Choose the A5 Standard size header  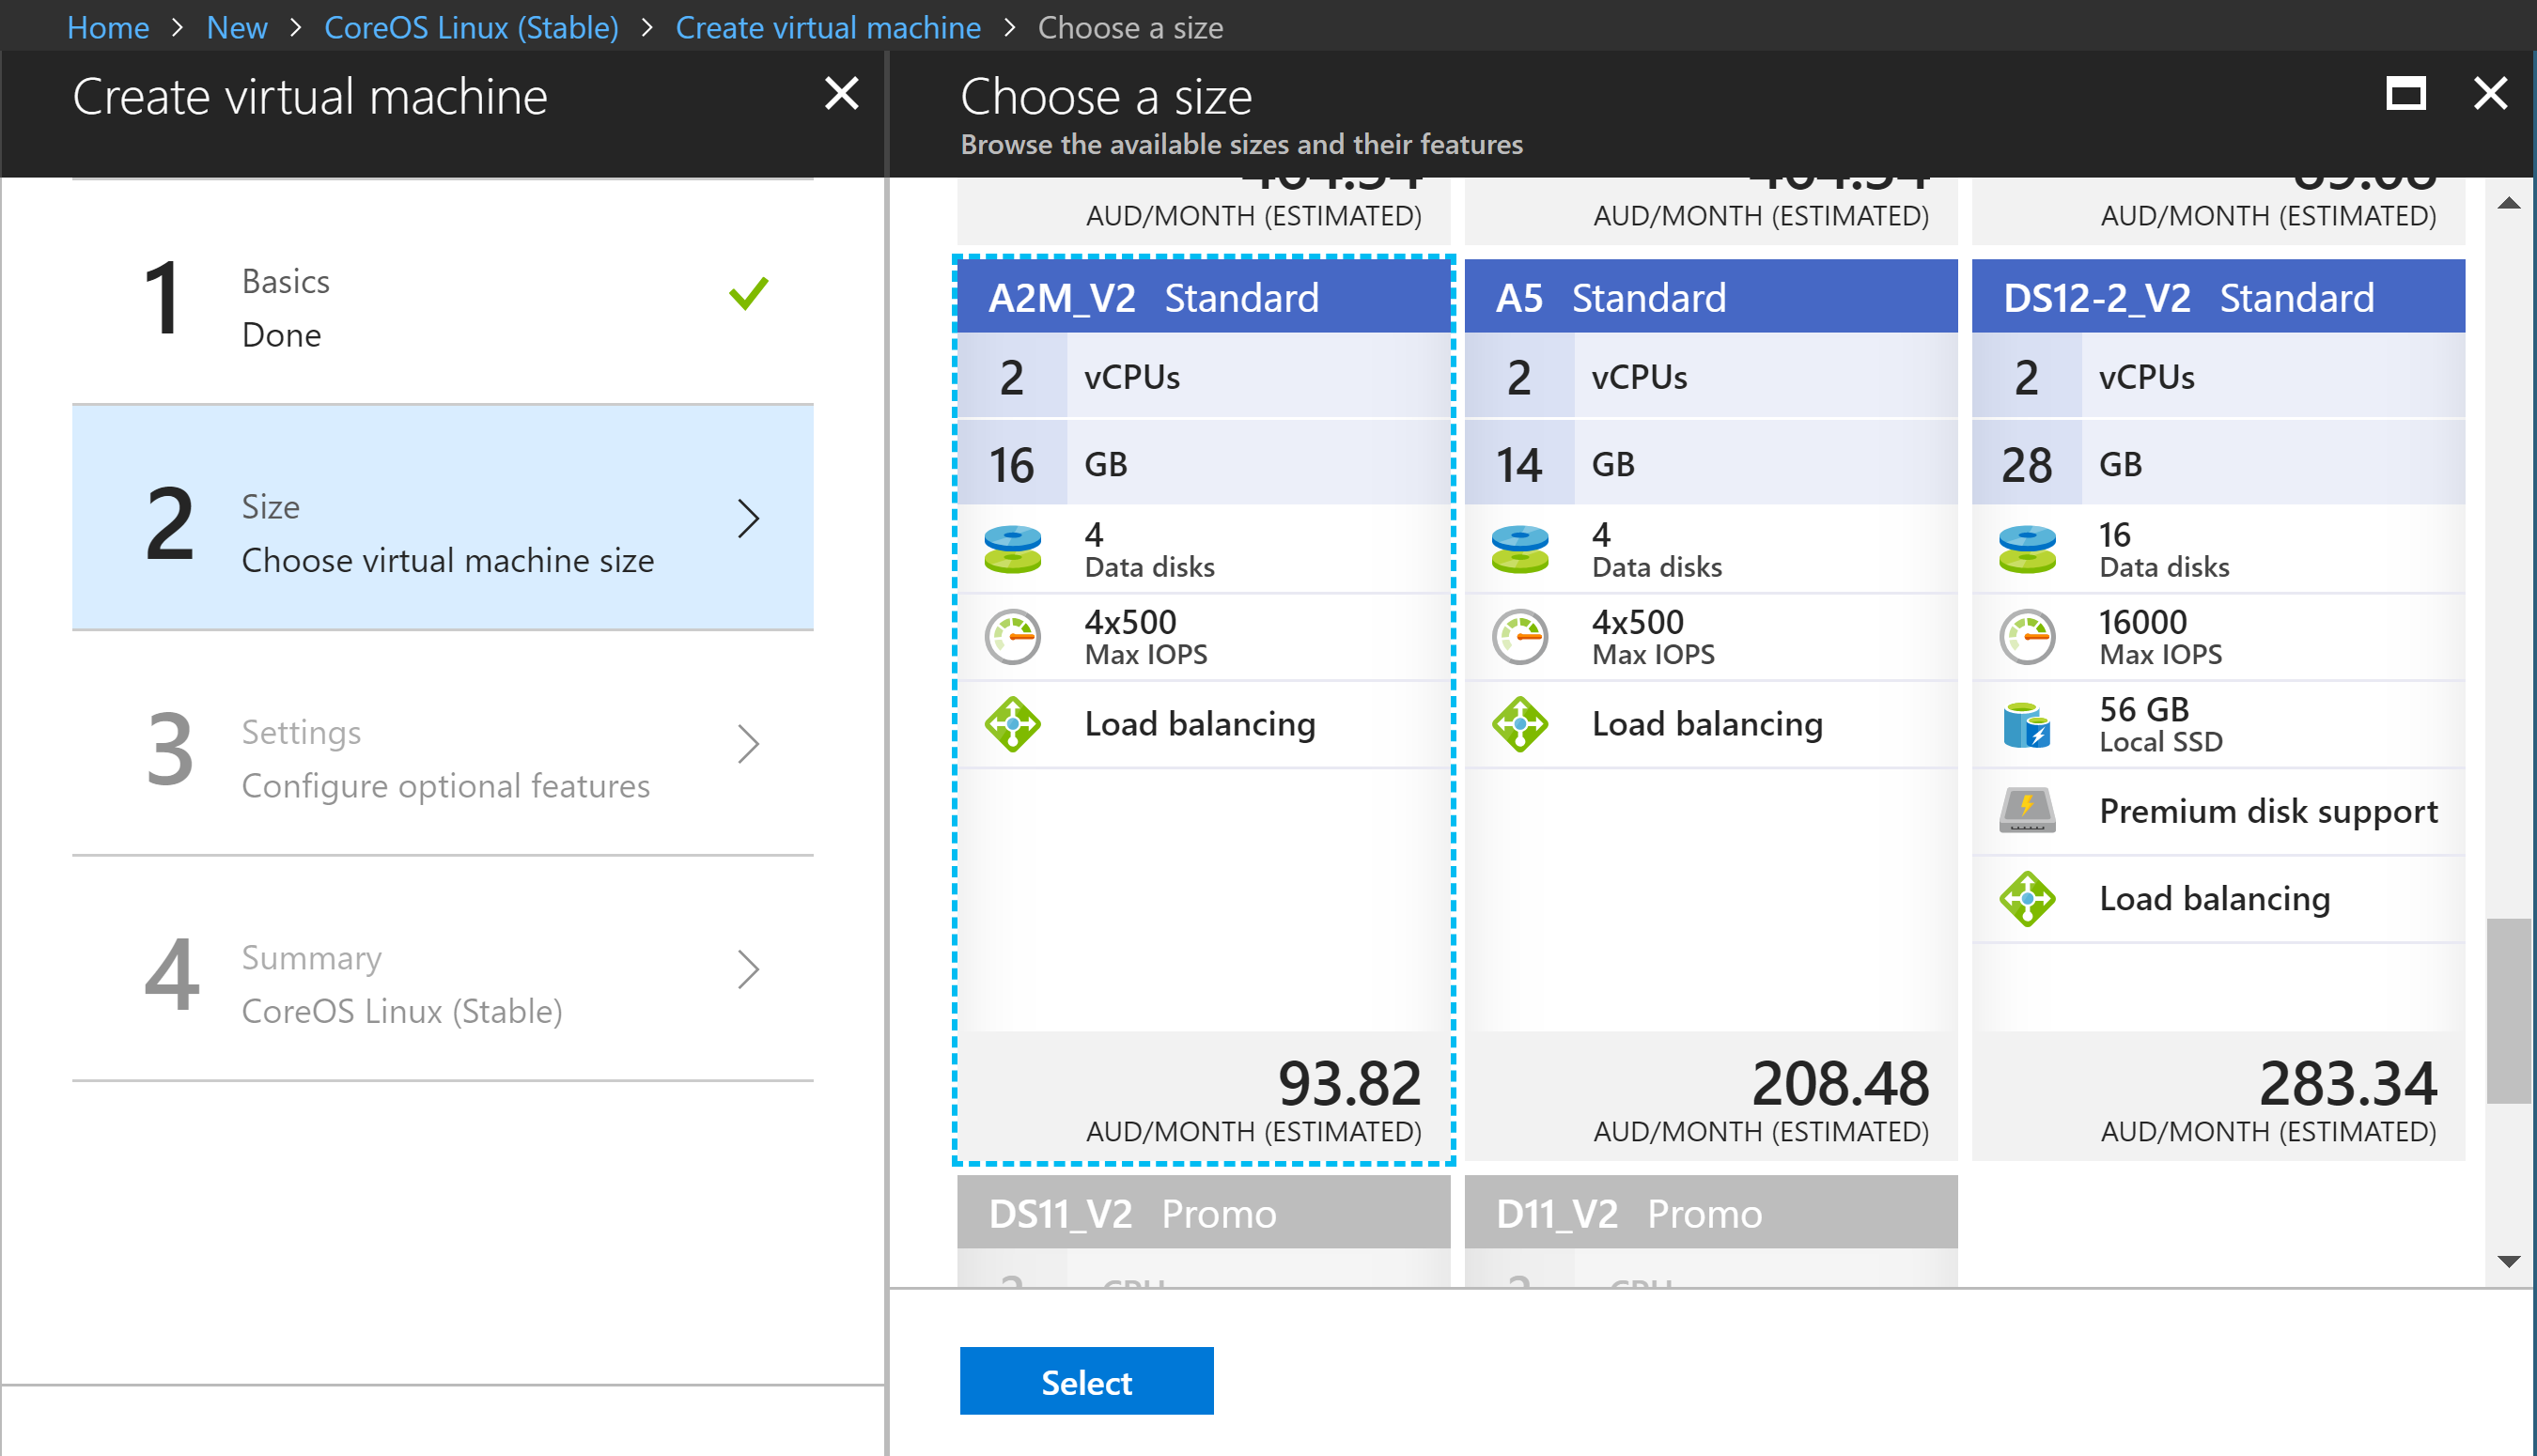pyautogui.click(x=1710, y=297)
